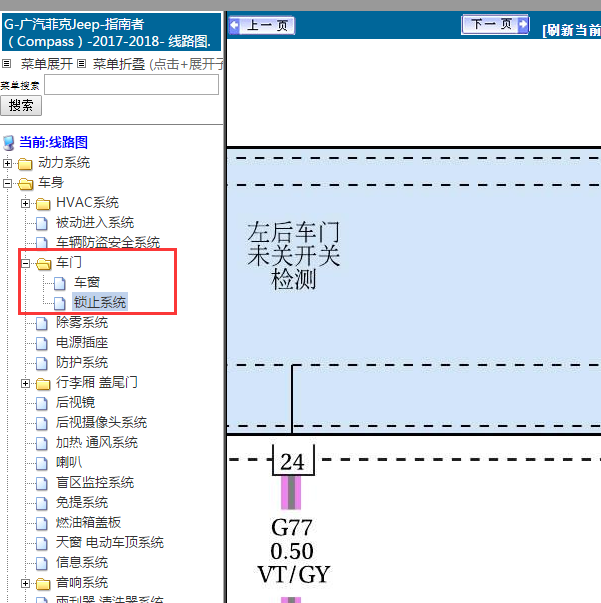The width and height of the screenshot is (601, 603).
Task: Click the 音响系统 folder icon
Action: pyautogui.click(x=43, y=584)
